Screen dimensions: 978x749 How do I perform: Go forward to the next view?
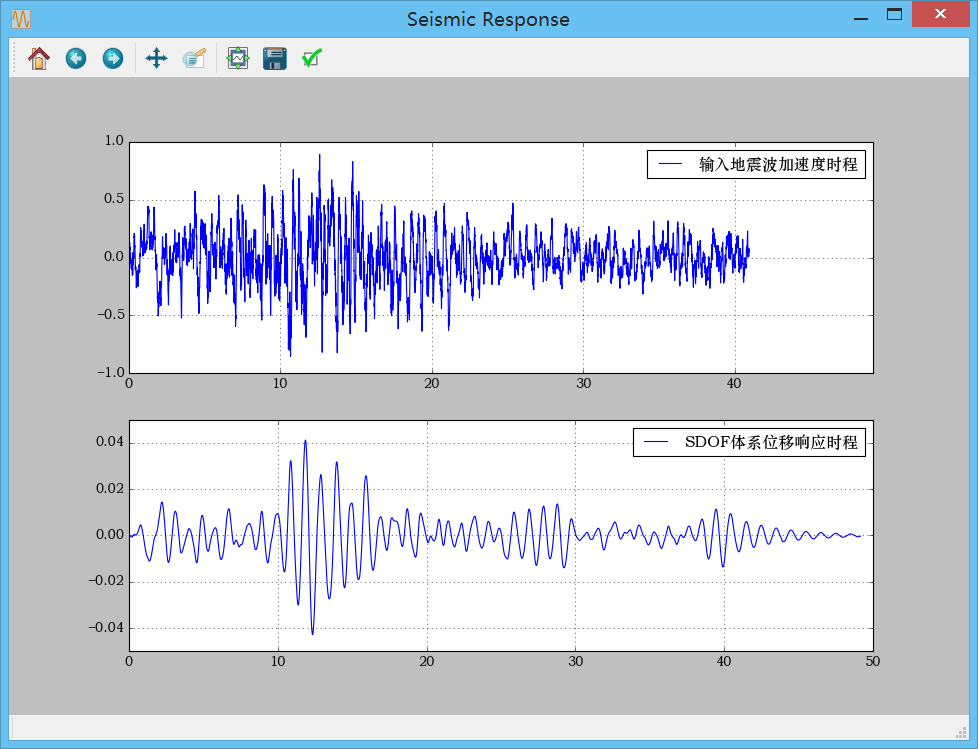click(113, 59)
